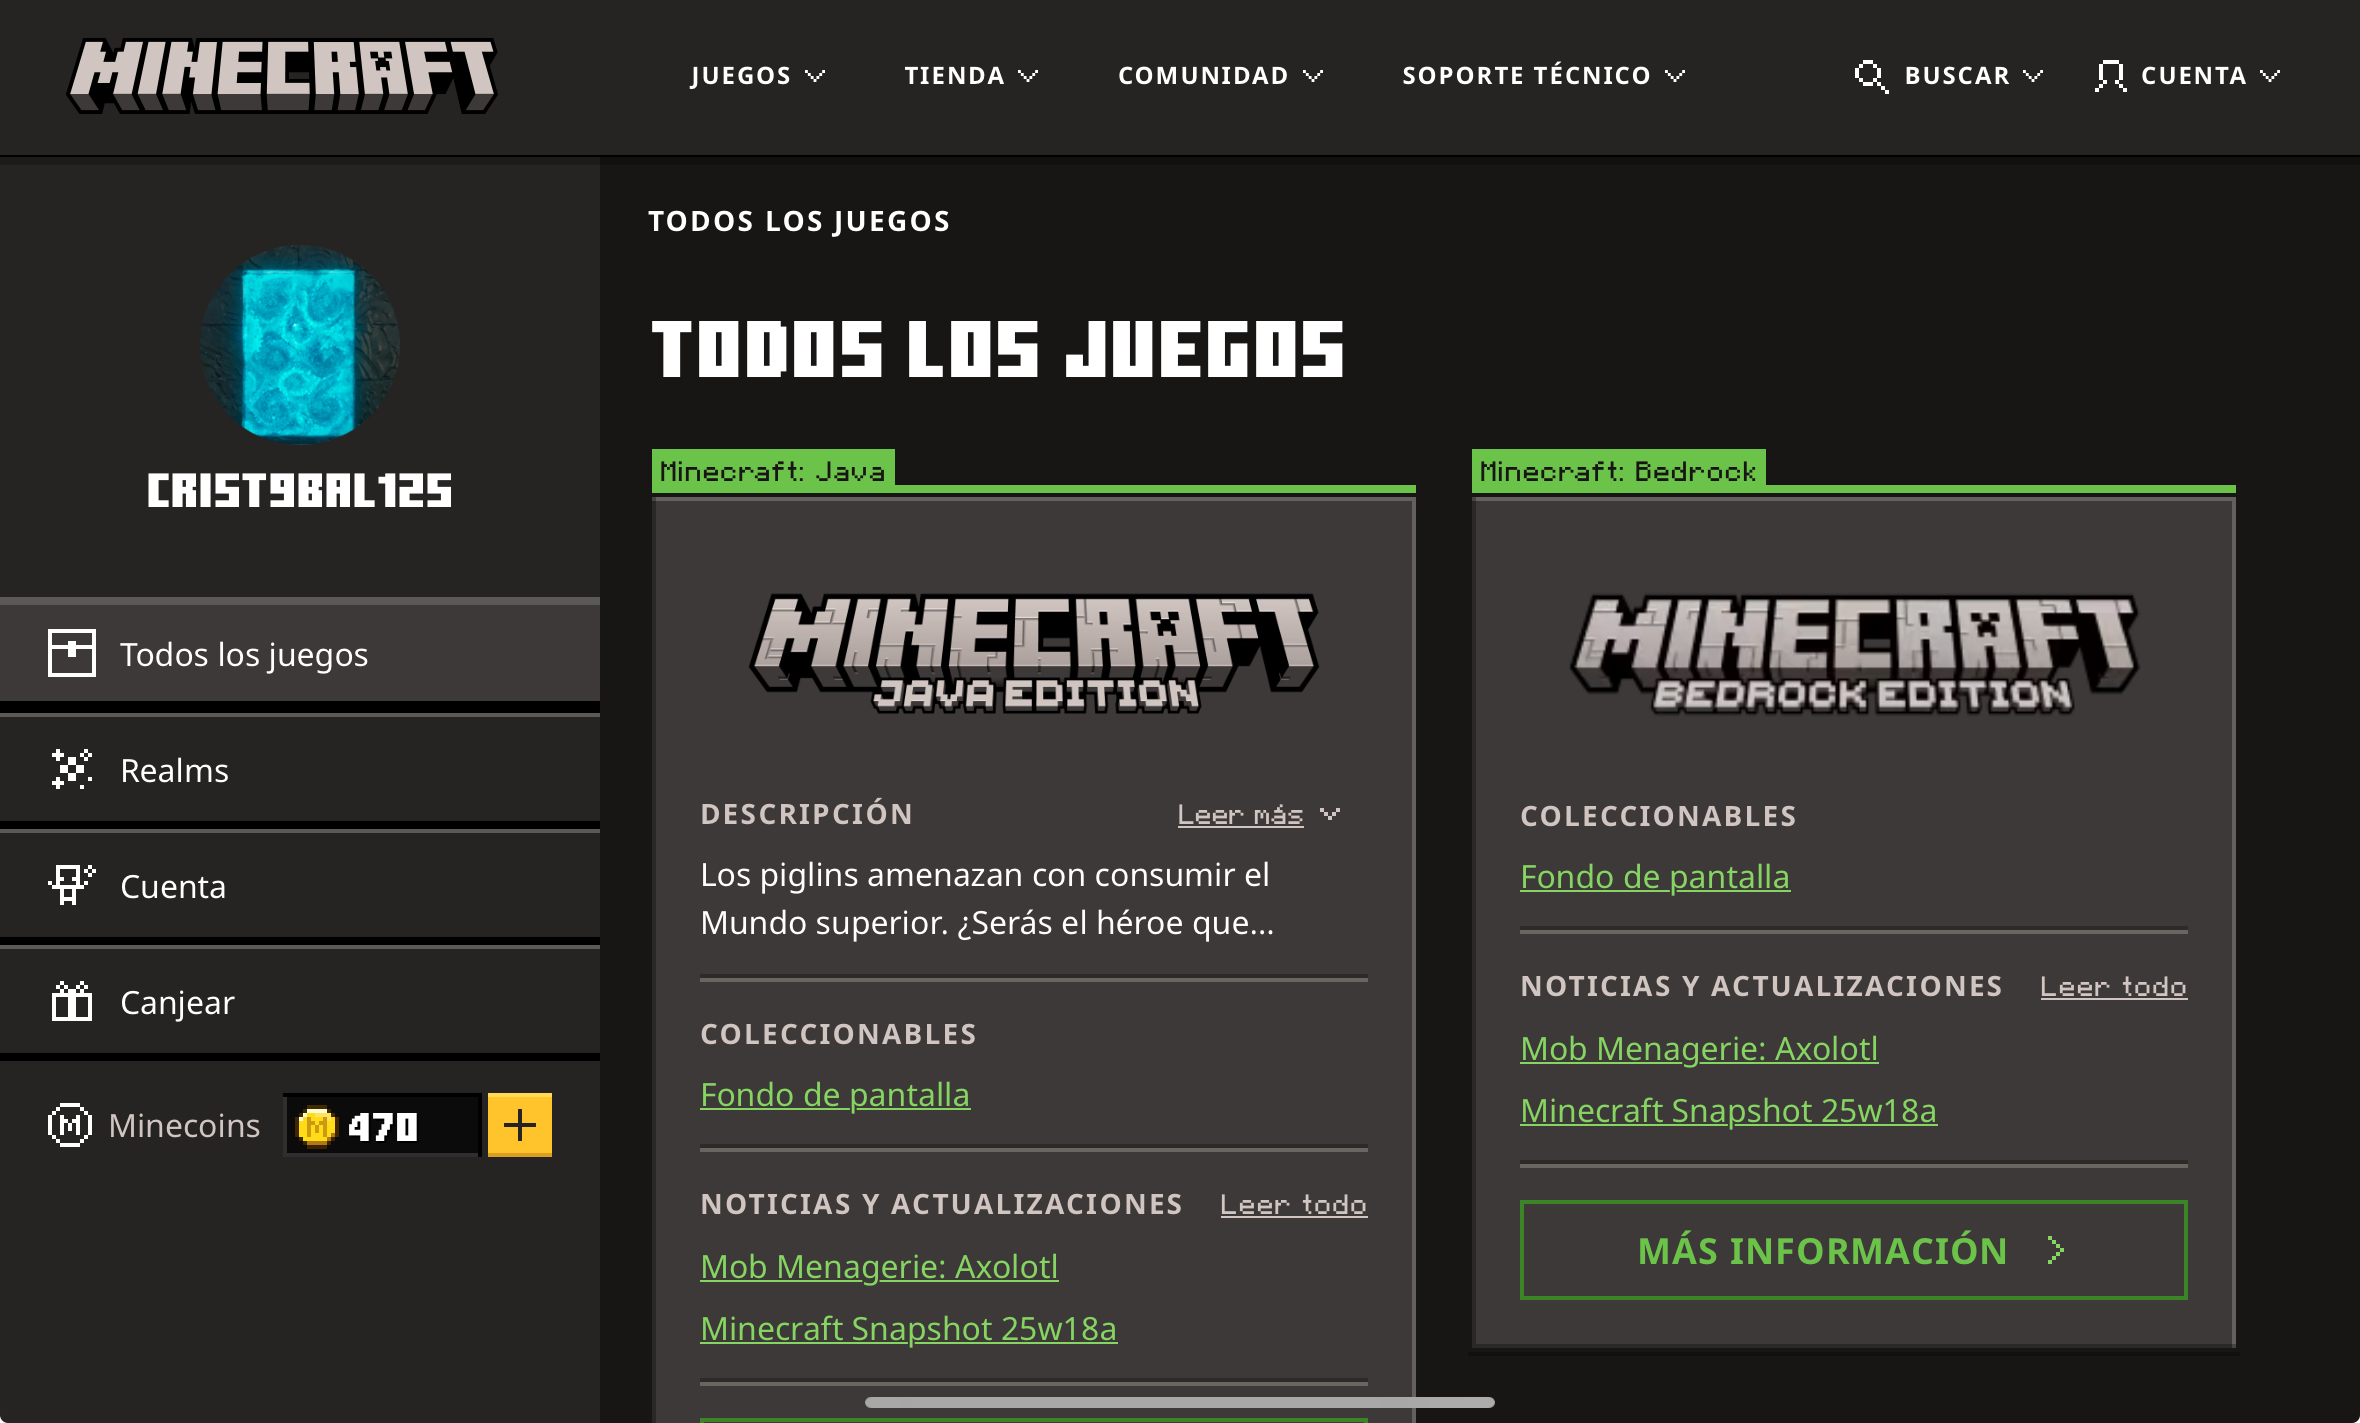Expand the Tienda navigation menu

pos(970,76)
